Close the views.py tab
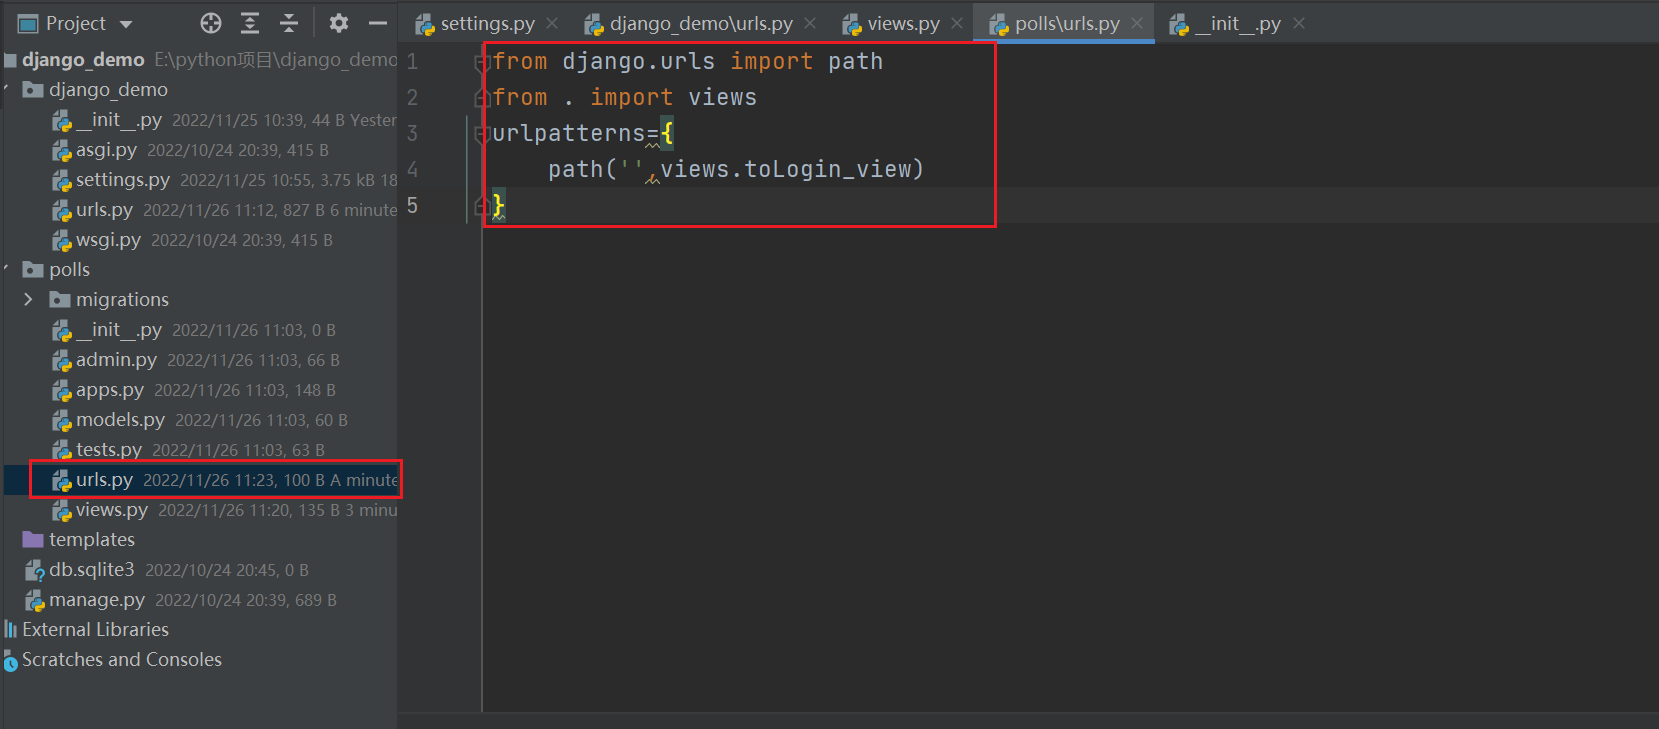 point(957,23)
